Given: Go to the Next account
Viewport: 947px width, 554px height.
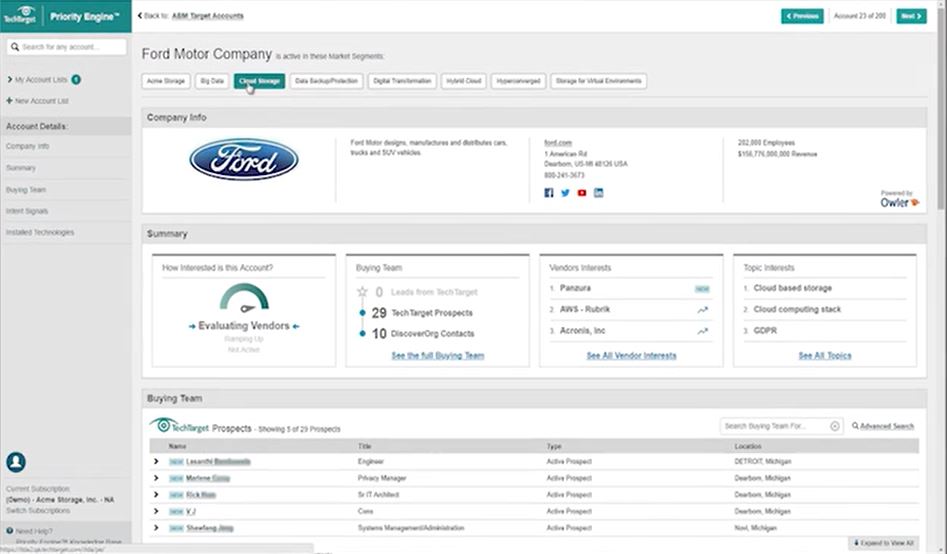Looking at the screenshot, I should pyautogui.click(x=910, y=16).
